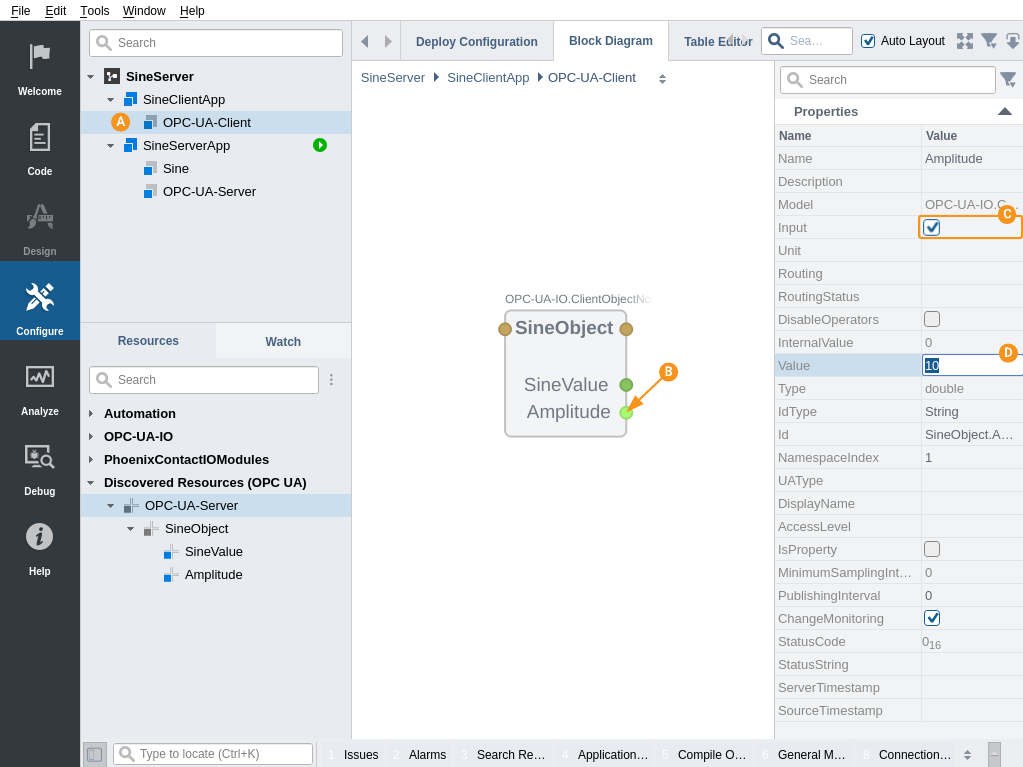1023x767 pixels.
Task: Click the SineServer breadcrumb link
Action: pyautogui.click(x=392, y=77)
